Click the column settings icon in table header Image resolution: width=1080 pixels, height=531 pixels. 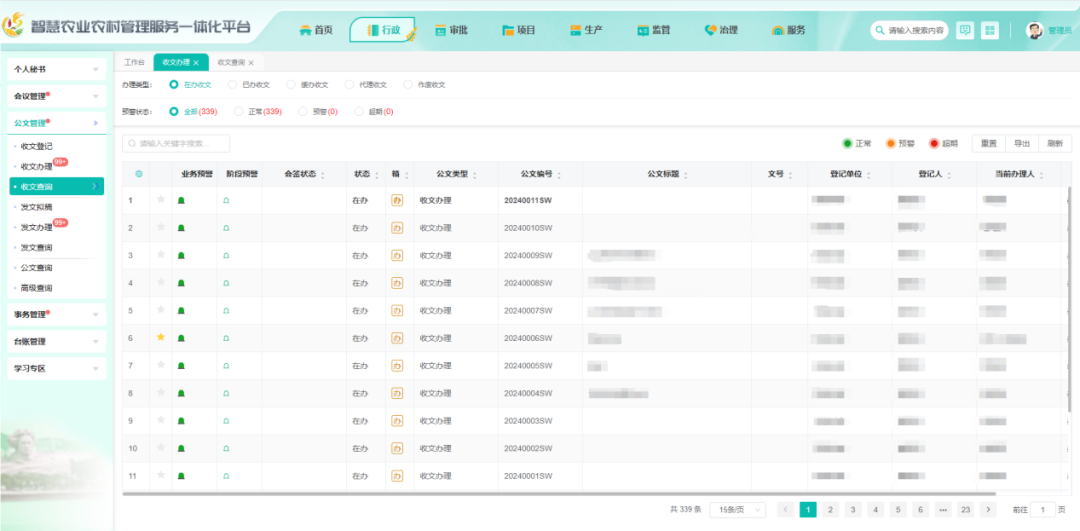[x=138, y=174]
